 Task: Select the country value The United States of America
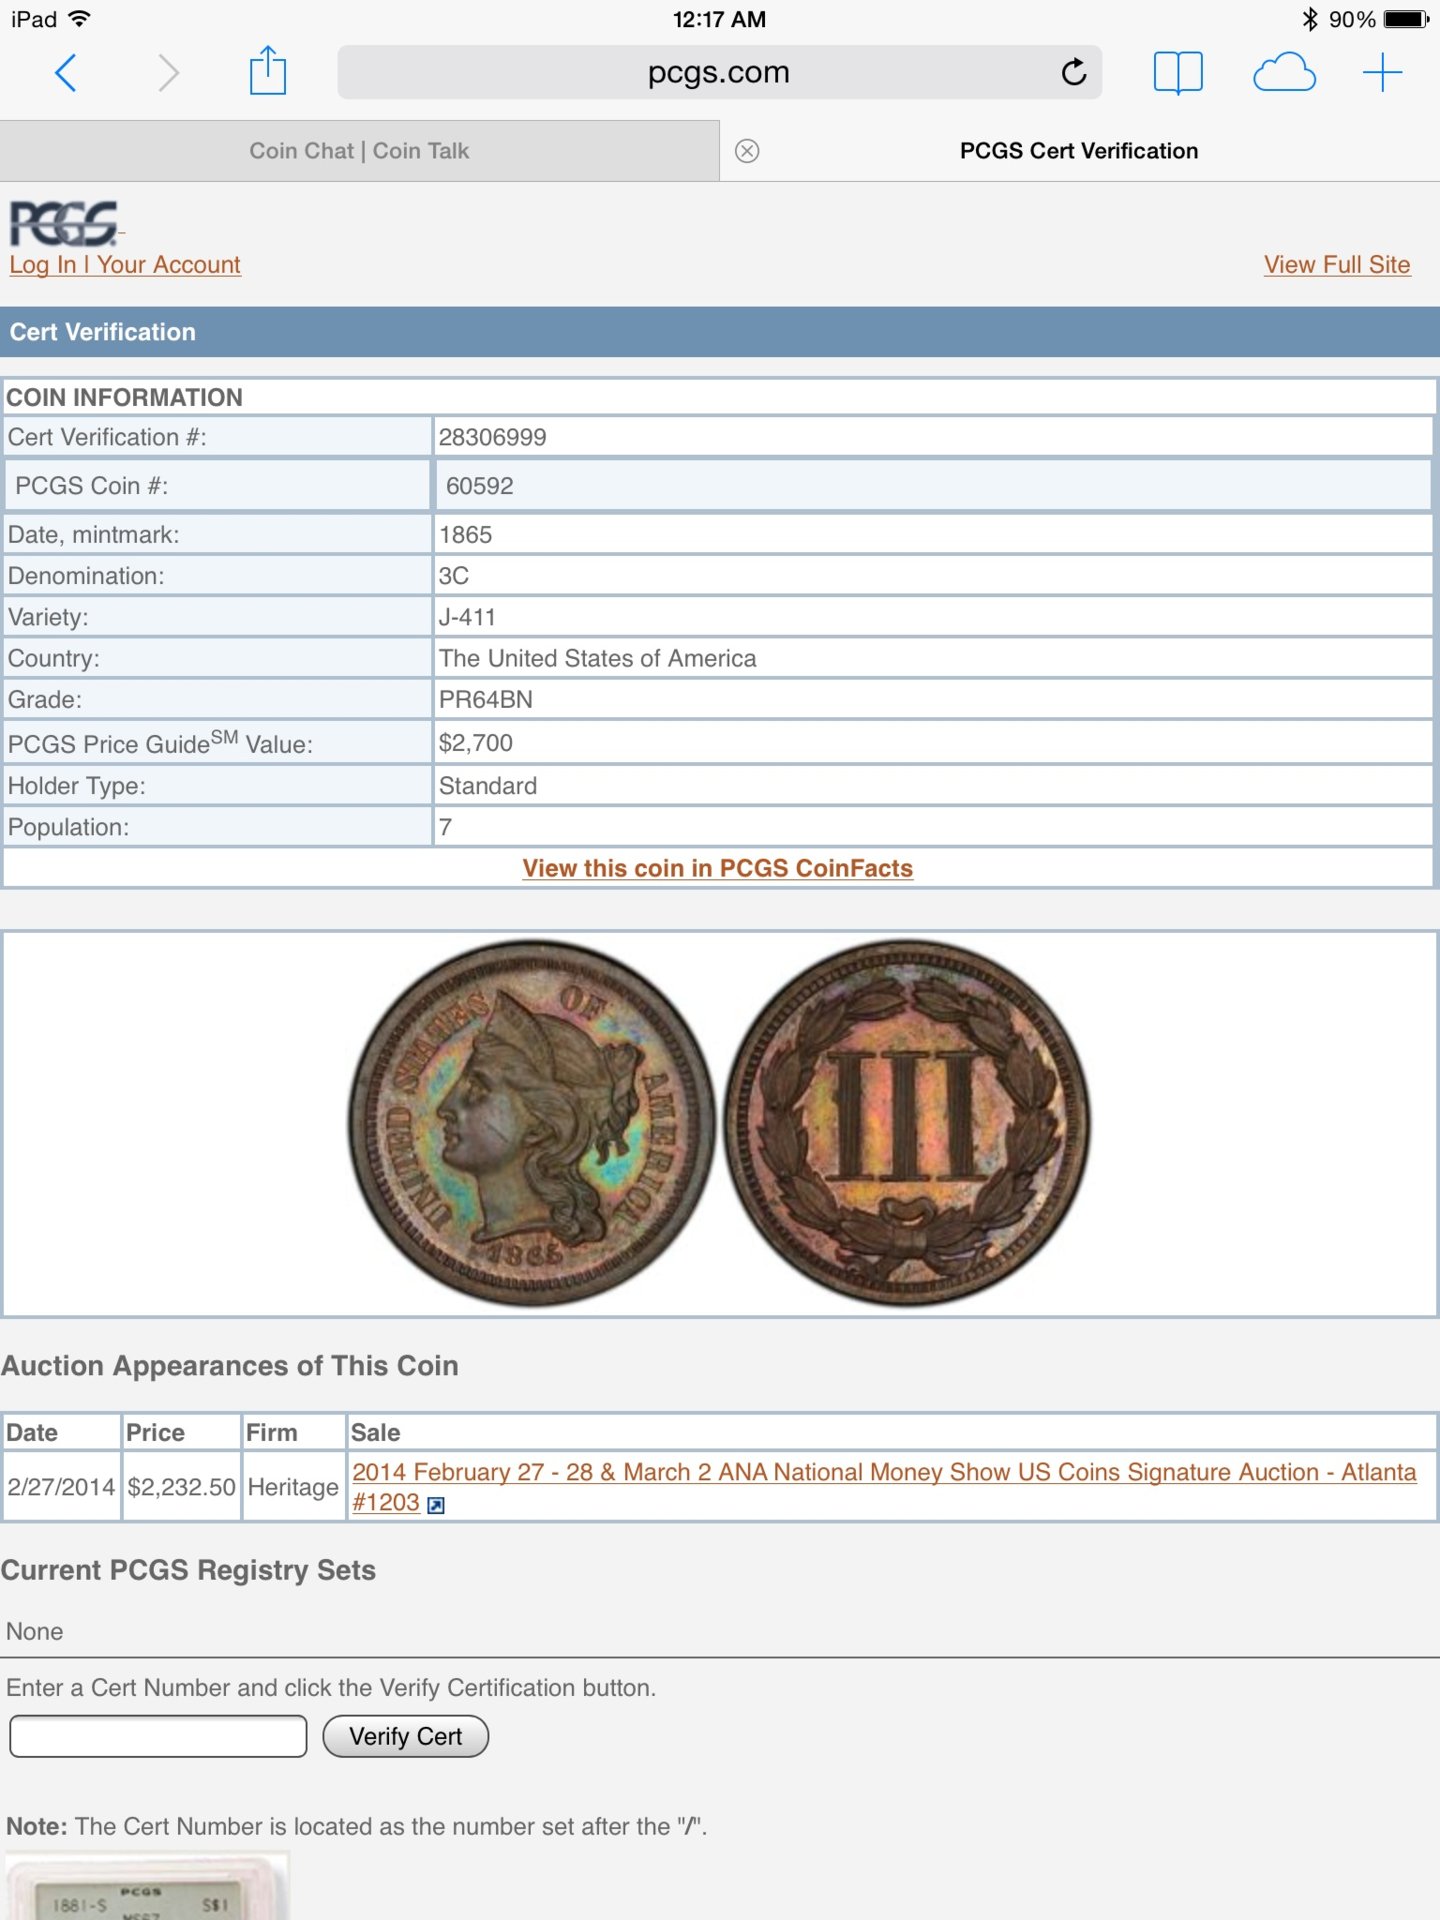(597, 658)
